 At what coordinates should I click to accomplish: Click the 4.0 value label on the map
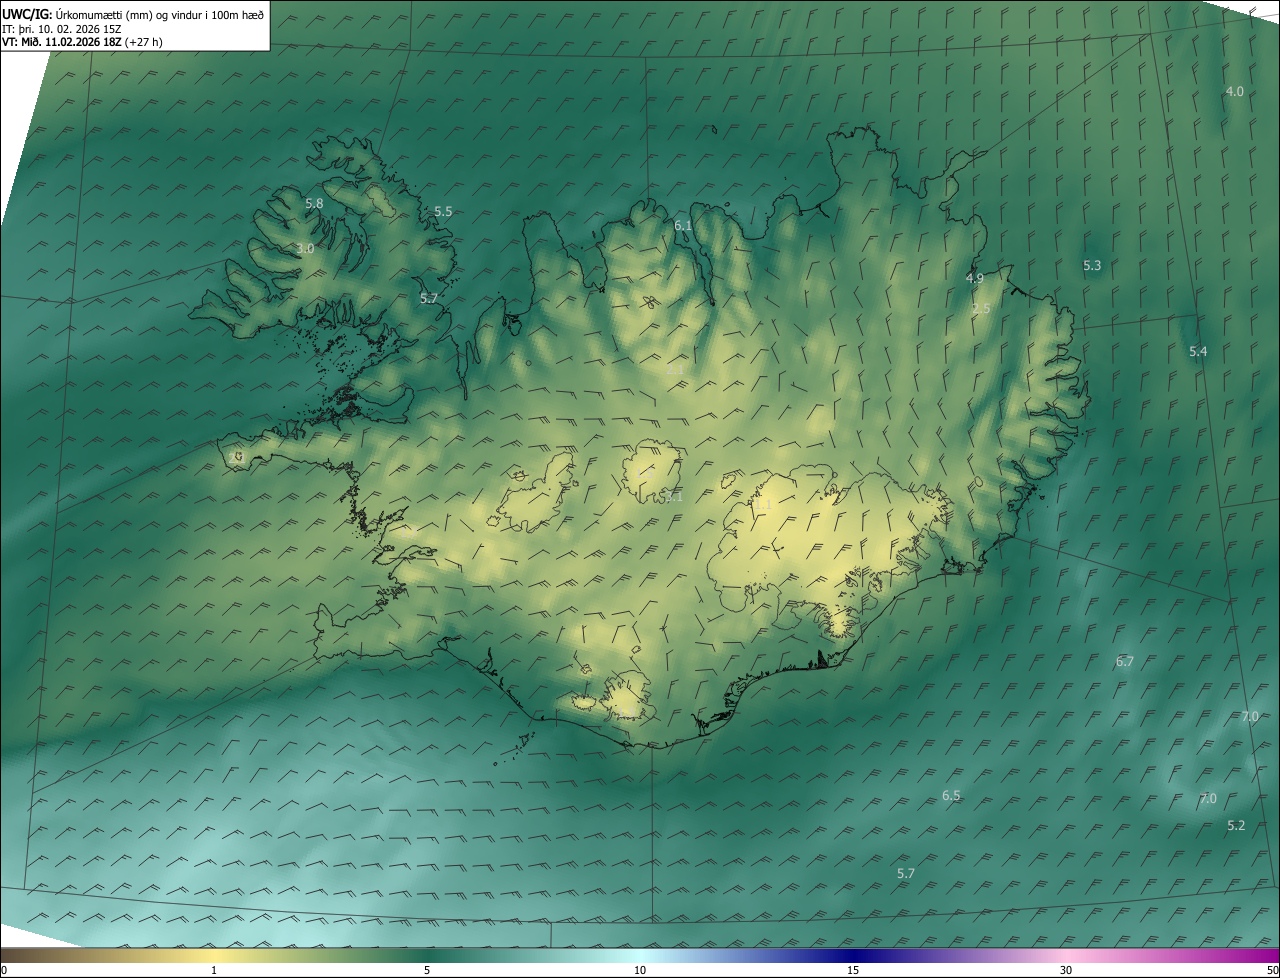click(1235, 91)
